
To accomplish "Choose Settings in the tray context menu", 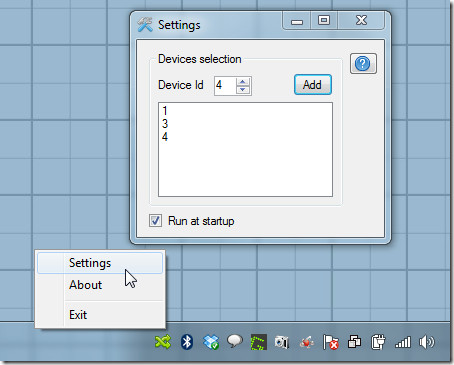I will pyautogui.click(x=100, y=263).
